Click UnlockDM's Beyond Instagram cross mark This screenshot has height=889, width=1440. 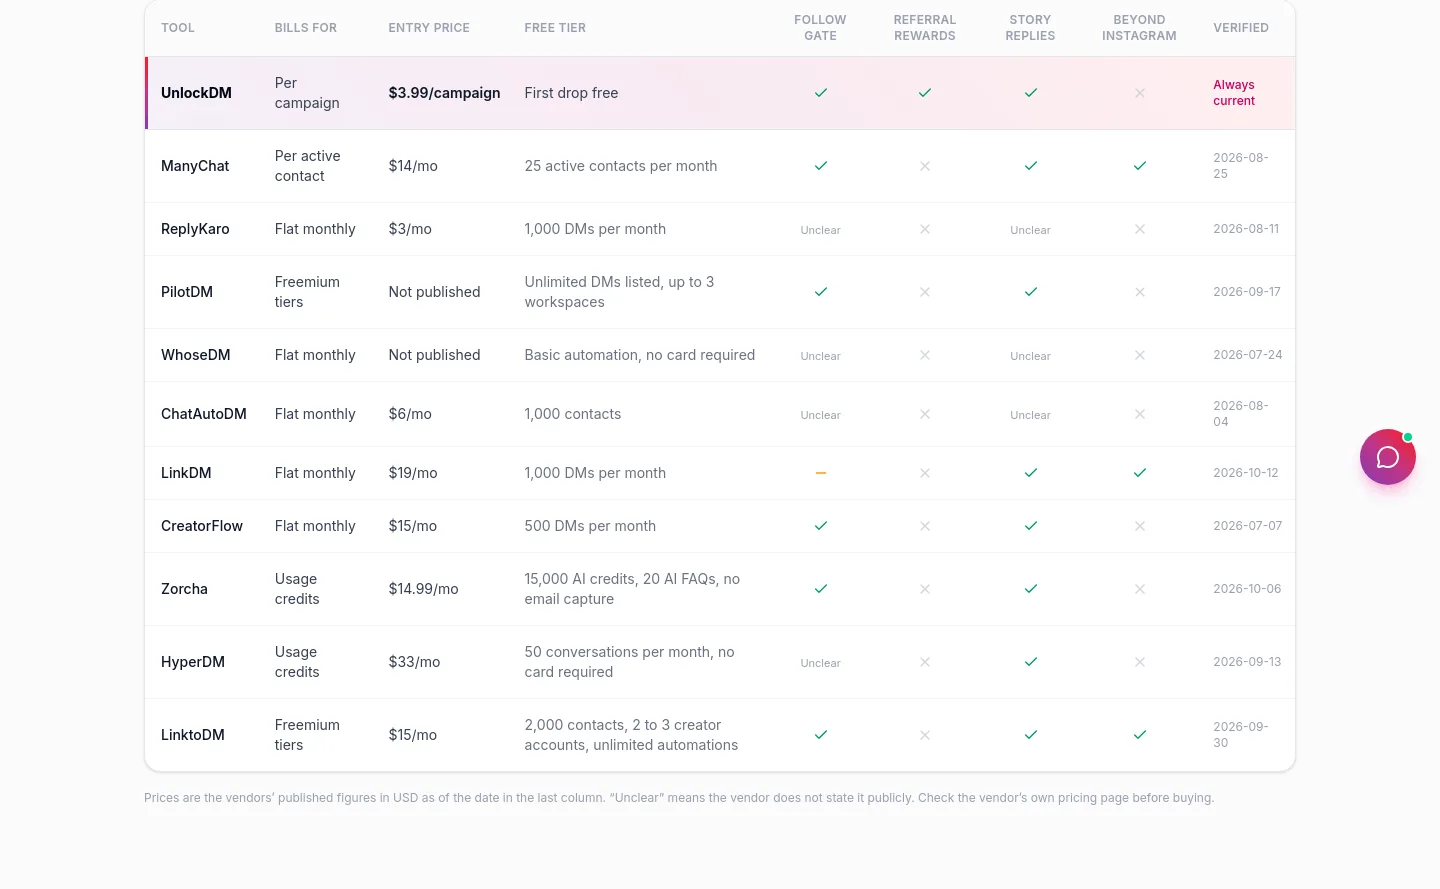pos(1140,93)
